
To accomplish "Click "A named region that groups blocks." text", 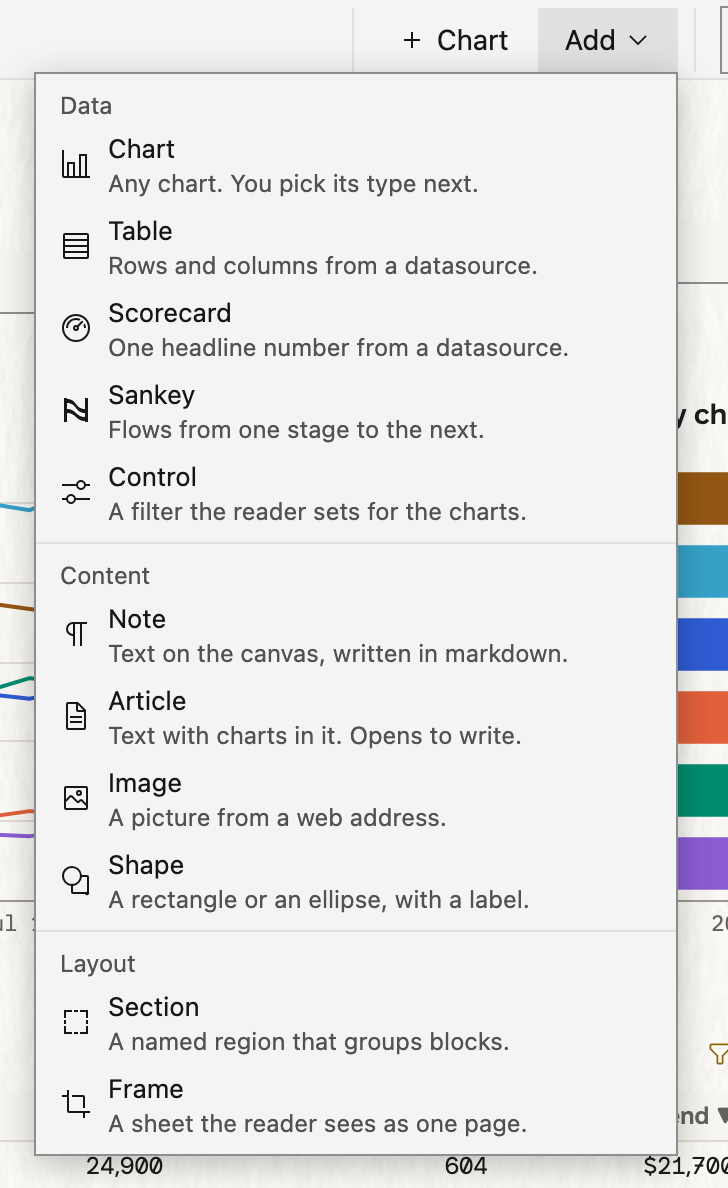I will [309, 1042].
